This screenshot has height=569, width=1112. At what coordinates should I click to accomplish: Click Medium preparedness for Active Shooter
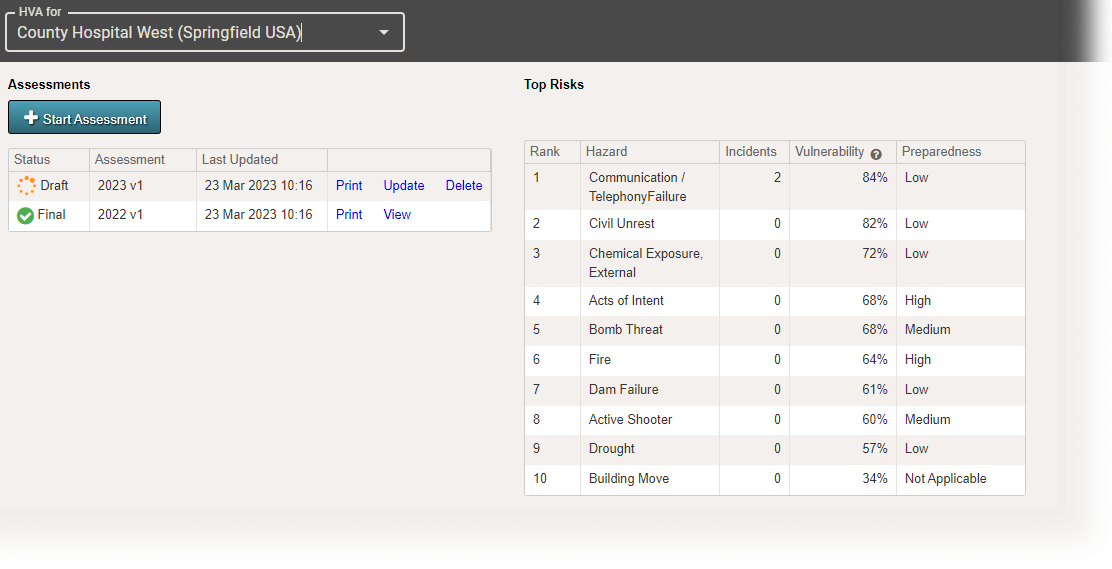[928, 419]
